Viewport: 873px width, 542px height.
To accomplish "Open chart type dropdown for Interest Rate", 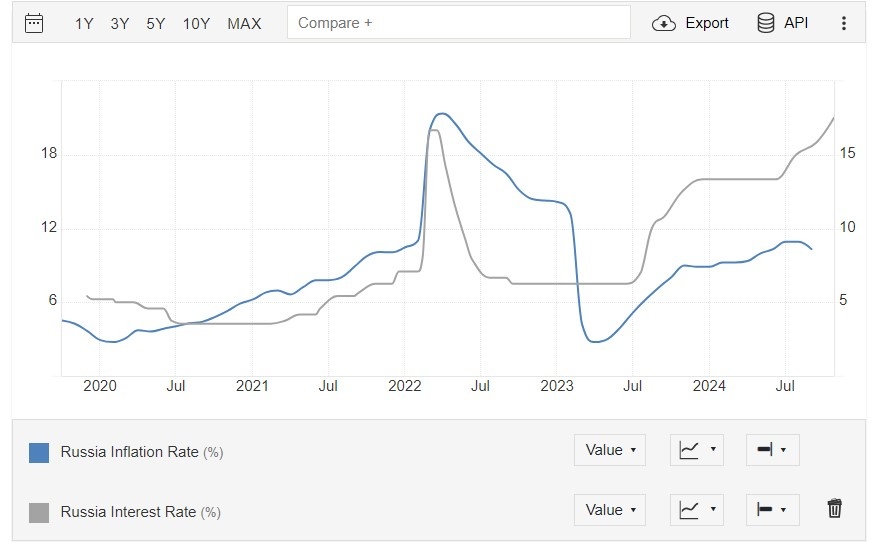I will point(697,510).
